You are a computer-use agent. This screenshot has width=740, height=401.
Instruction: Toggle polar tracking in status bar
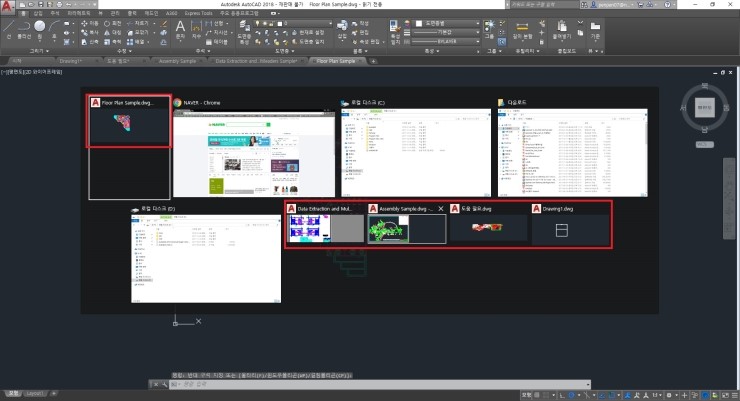tap(571, 395)
